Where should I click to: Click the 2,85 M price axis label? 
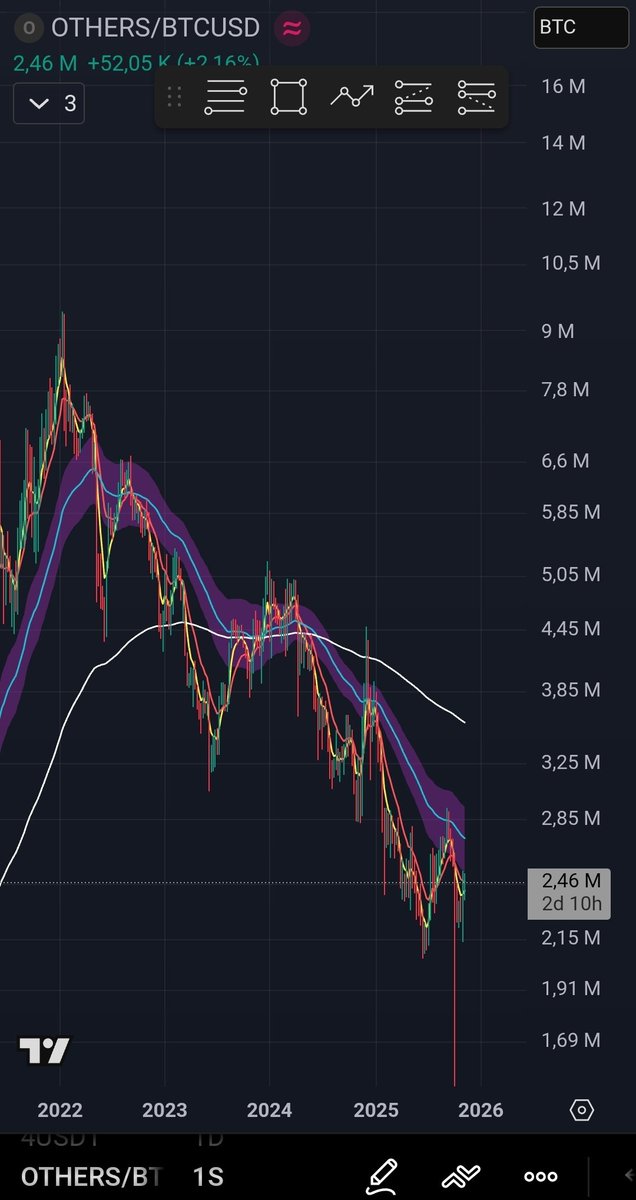pos(571,818)
